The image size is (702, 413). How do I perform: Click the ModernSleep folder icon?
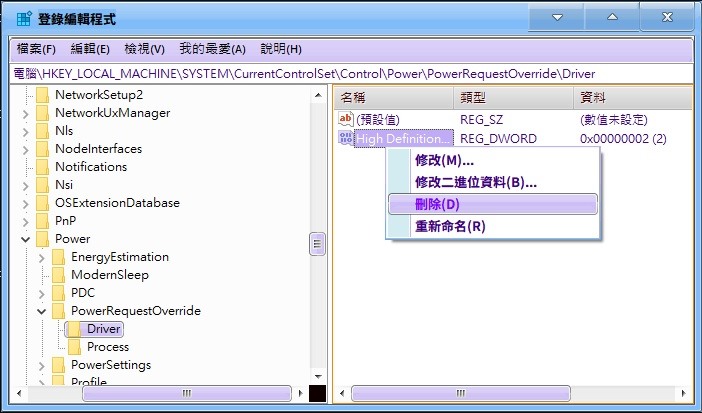click(58, 275)
